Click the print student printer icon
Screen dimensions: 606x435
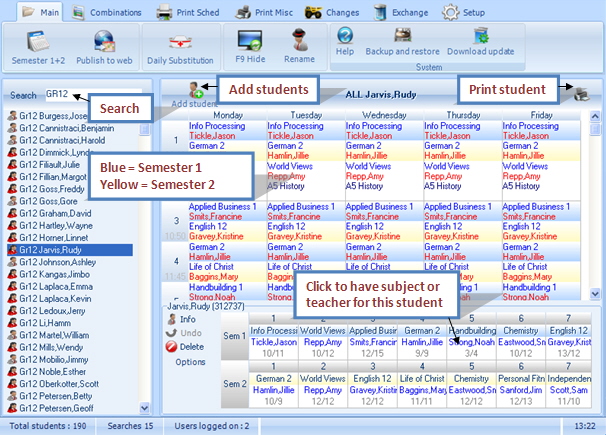[x=582, y=94]
